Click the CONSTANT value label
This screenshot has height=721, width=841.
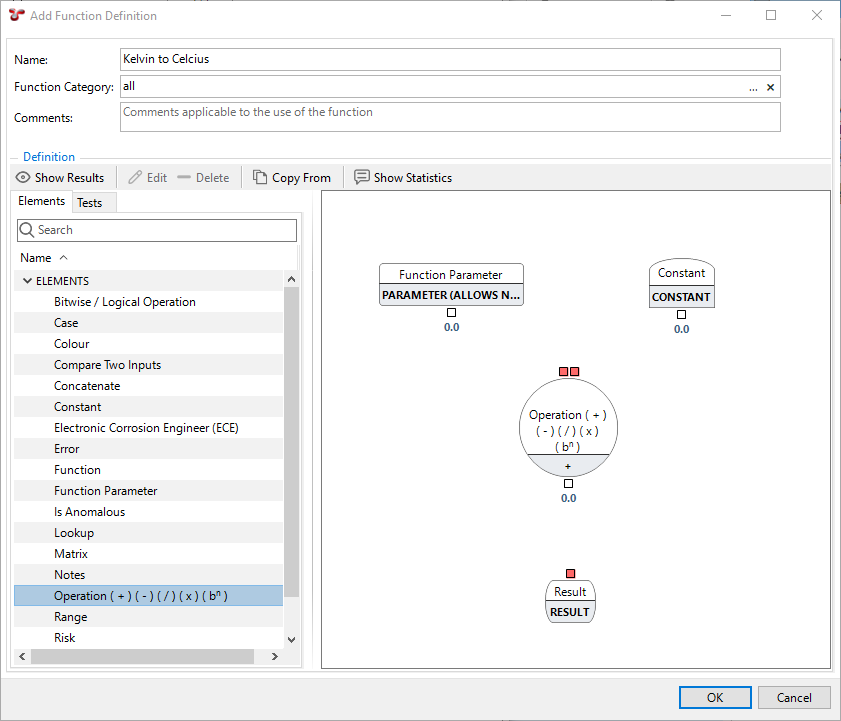tap(681, 297)
